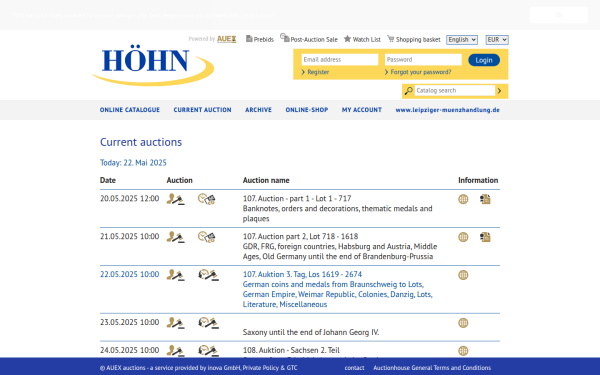Click the AUEX powered-by logo
Image resolution: width=600 pixels, height=375 pixels.
227,39
